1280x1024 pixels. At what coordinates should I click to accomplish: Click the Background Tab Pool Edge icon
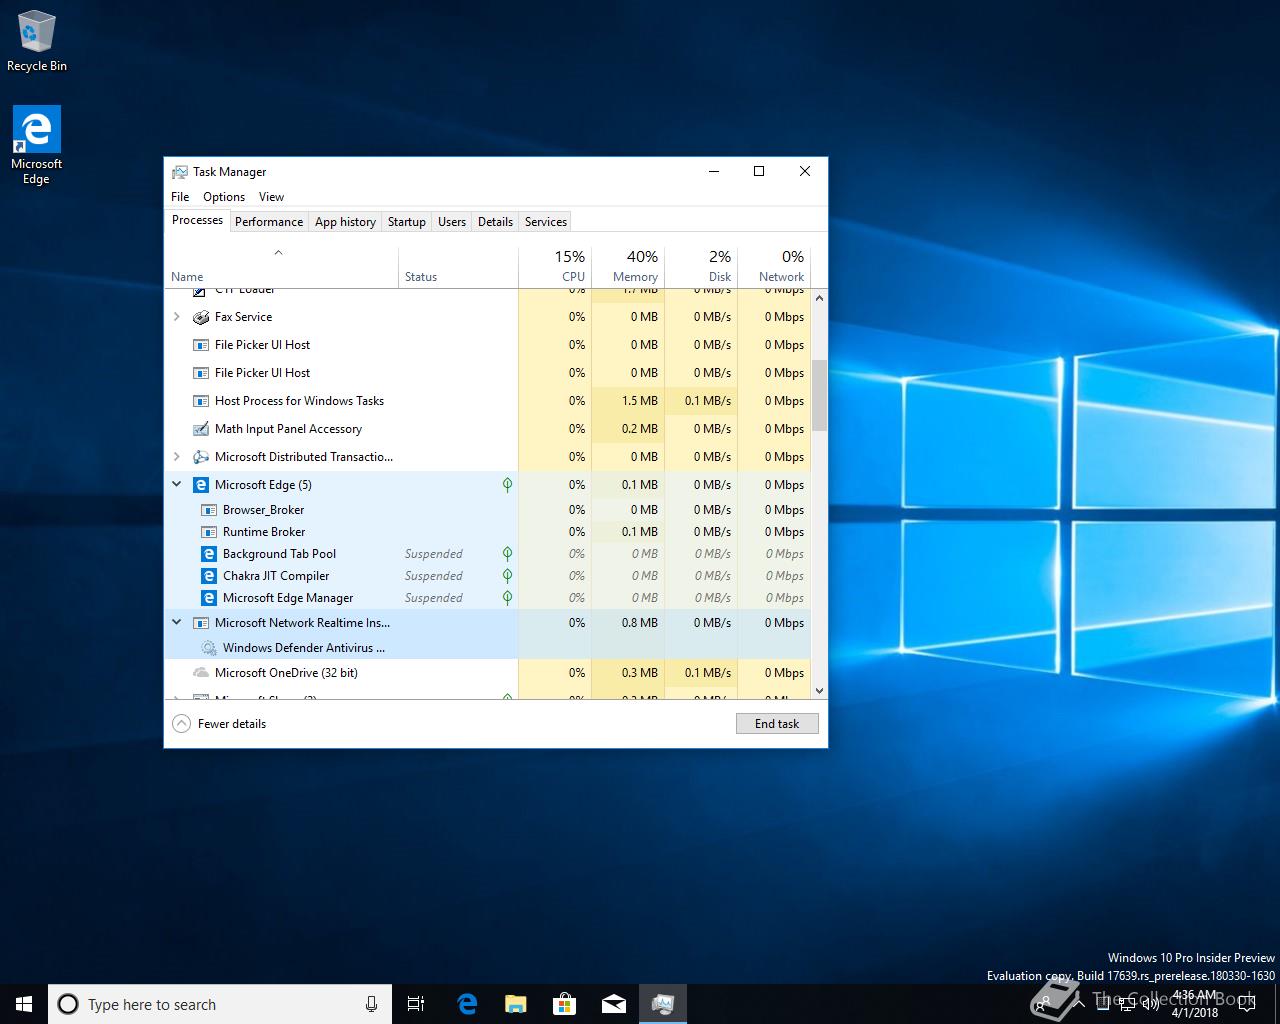pyautogui.click(x=209, y=554)
